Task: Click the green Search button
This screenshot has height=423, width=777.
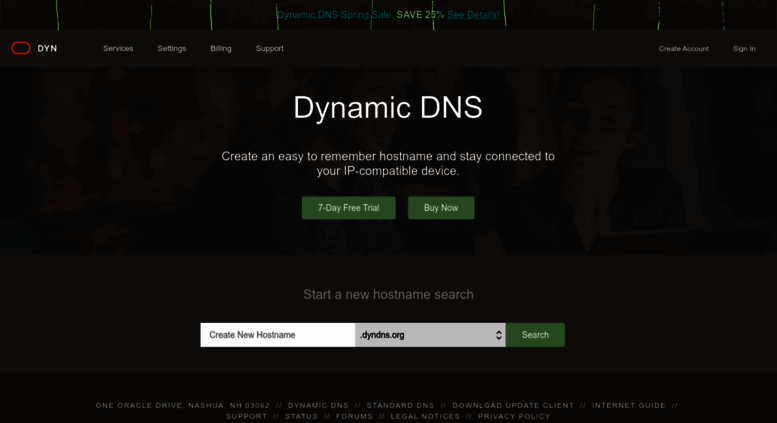Action: (x=535, y=335)
